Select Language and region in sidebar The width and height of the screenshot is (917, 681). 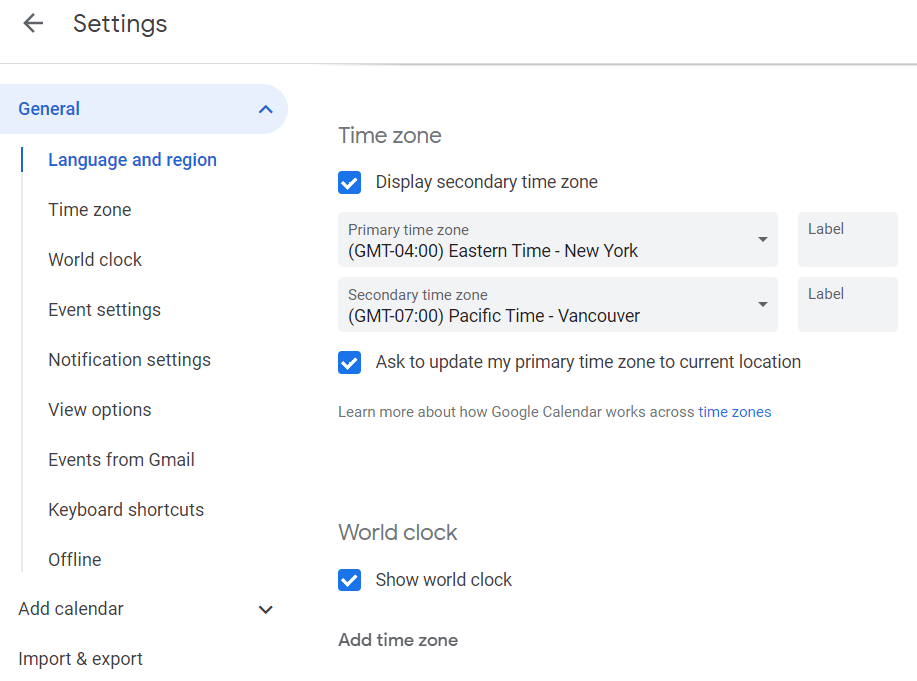(x=132, y=160)
